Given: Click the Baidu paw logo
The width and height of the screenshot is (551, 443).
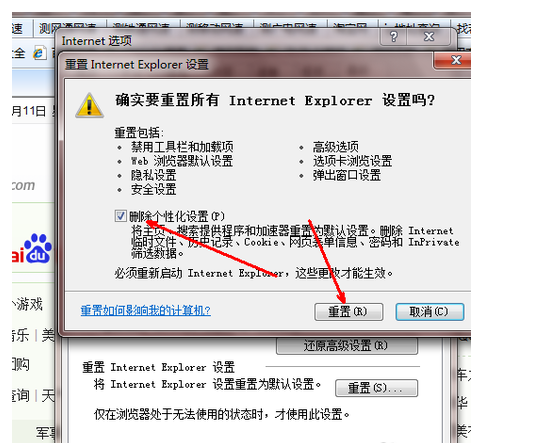Looking at the screenshot, I should (38, 248).
